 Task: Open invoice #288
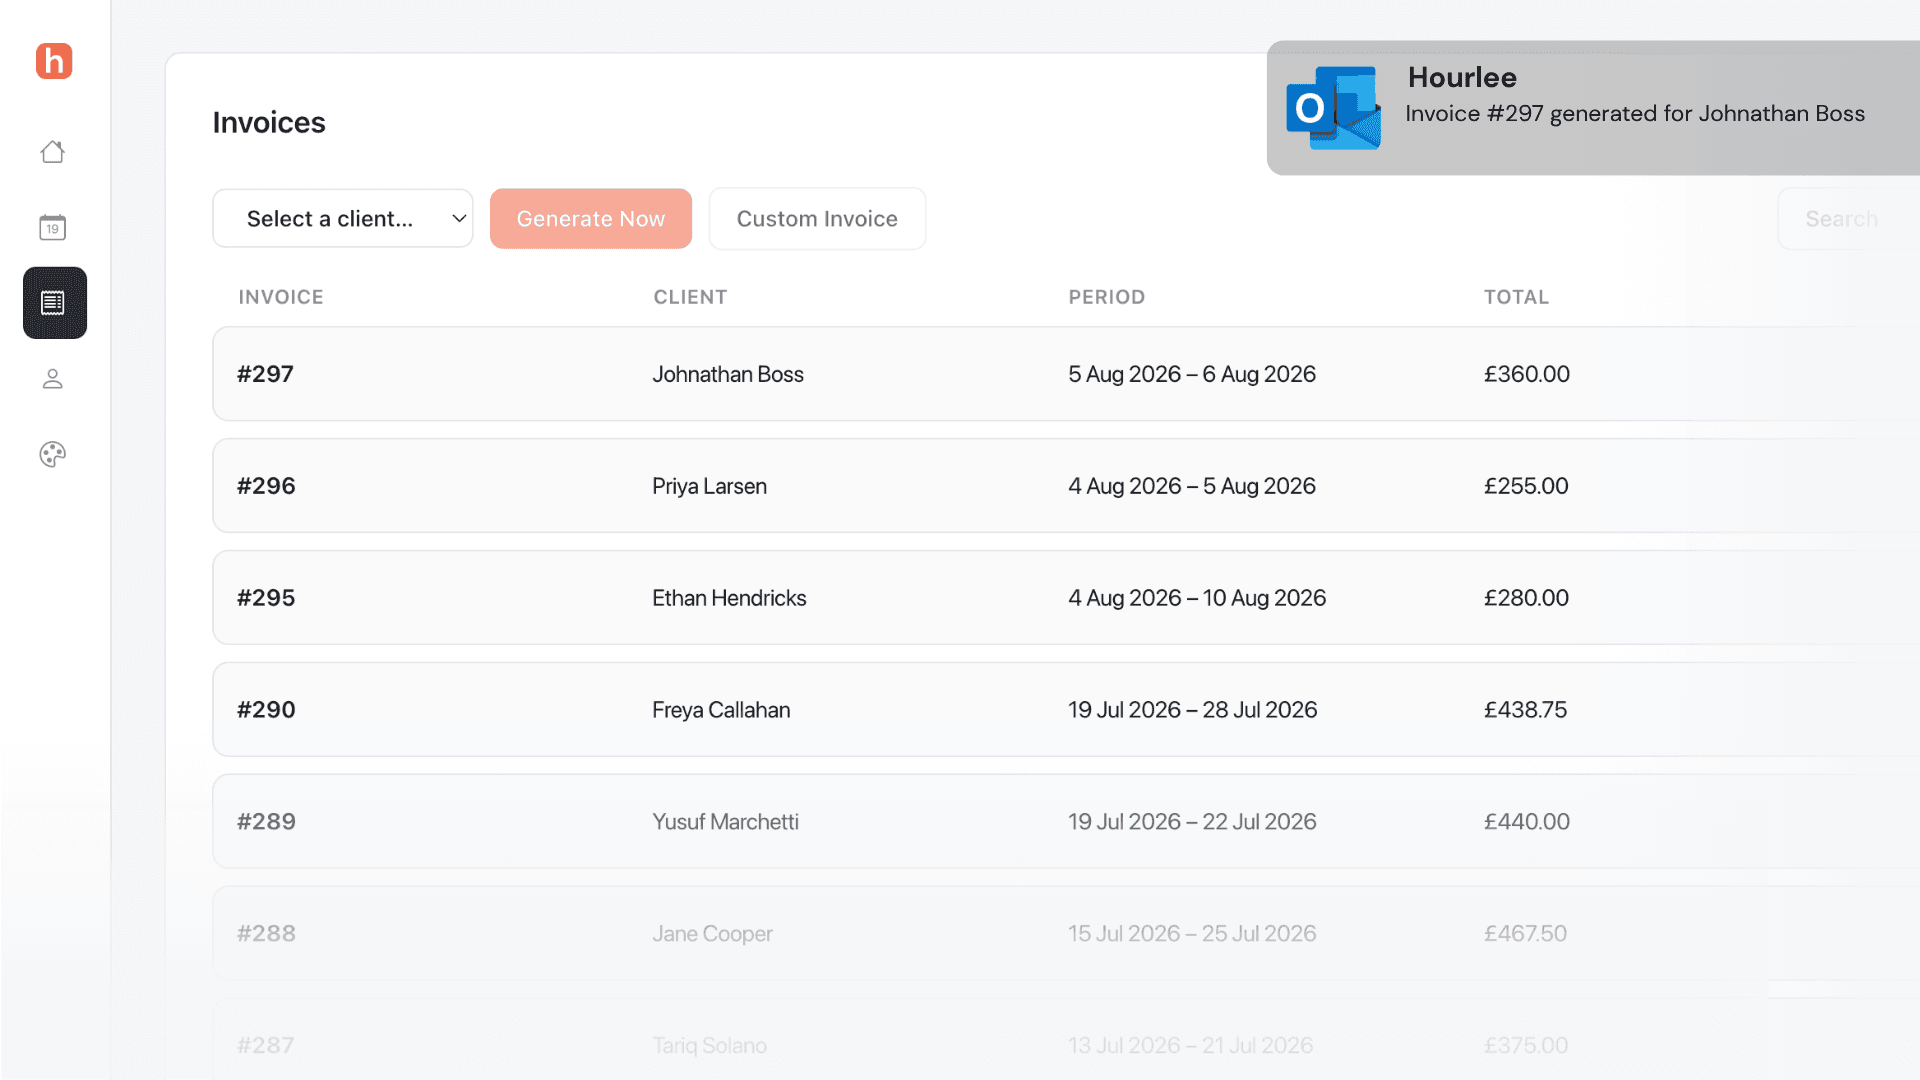click(266, 934)
